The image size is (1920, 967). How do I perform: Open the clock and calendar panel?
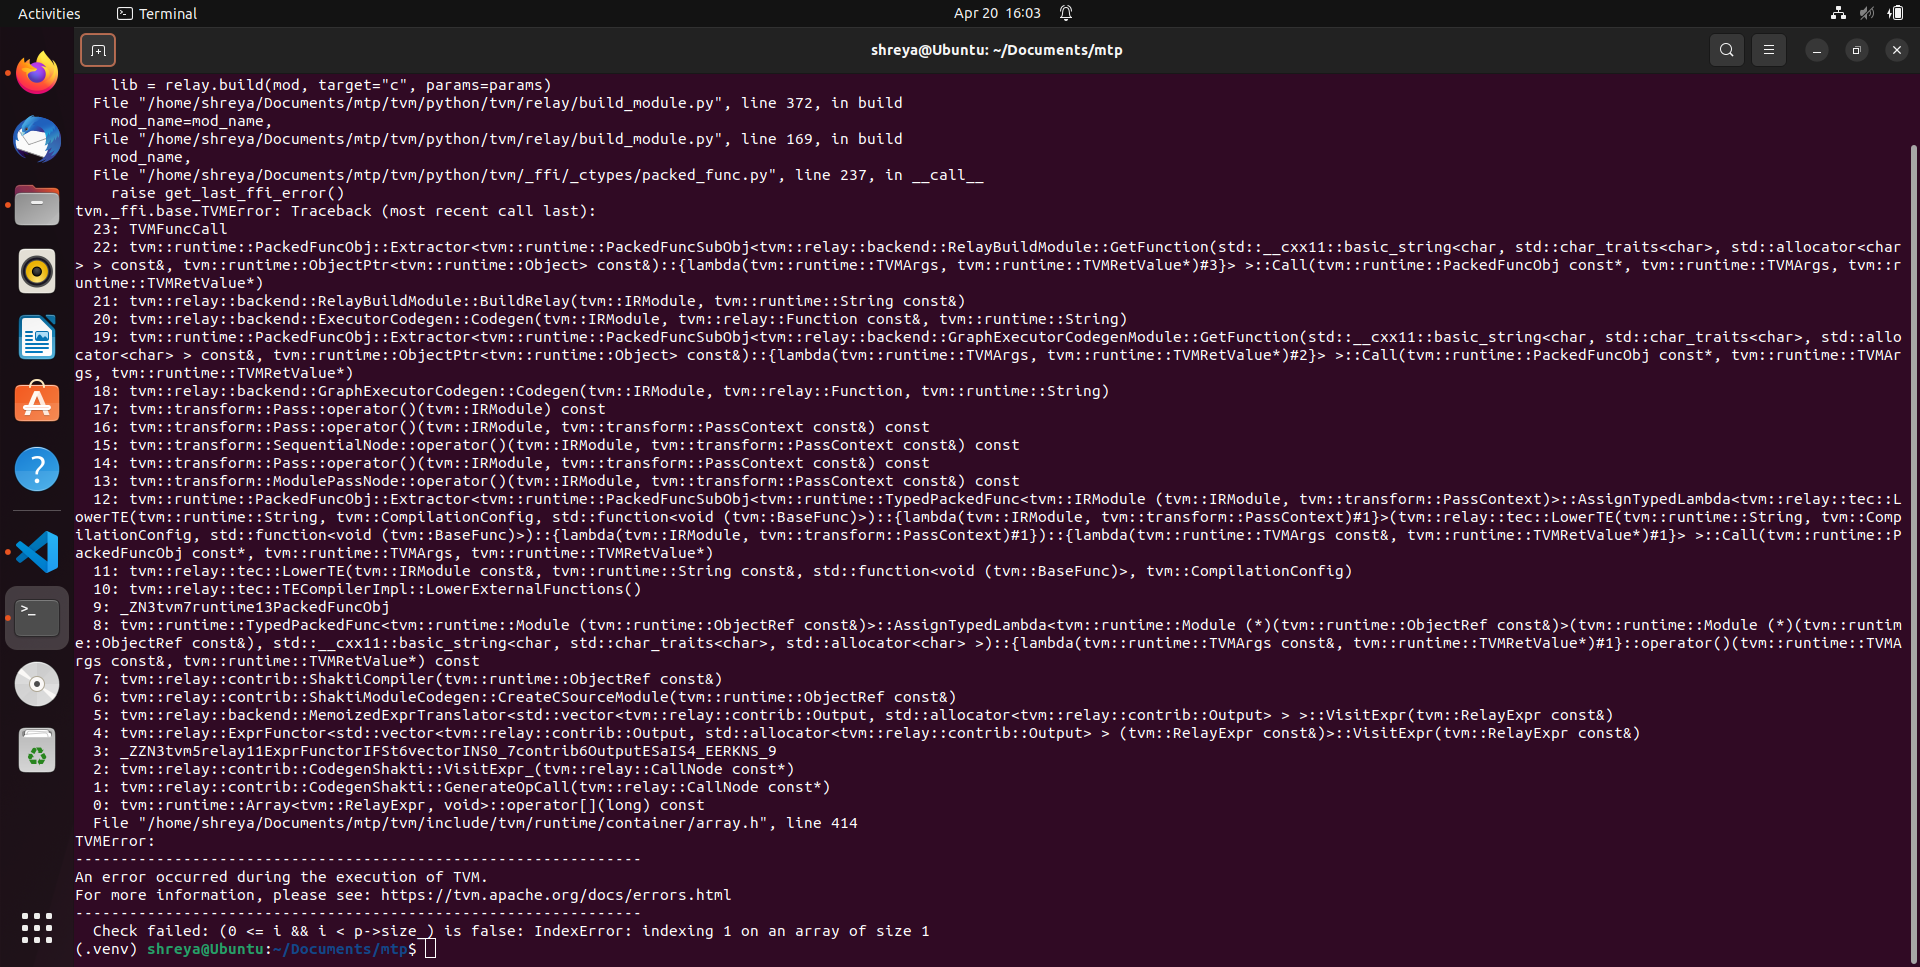(997, 13)
